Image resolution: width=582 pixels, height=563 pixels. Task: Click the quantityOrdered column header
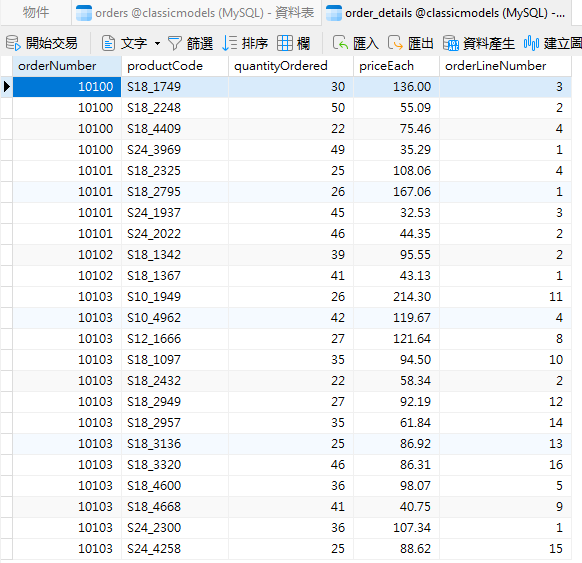(291, 66)
